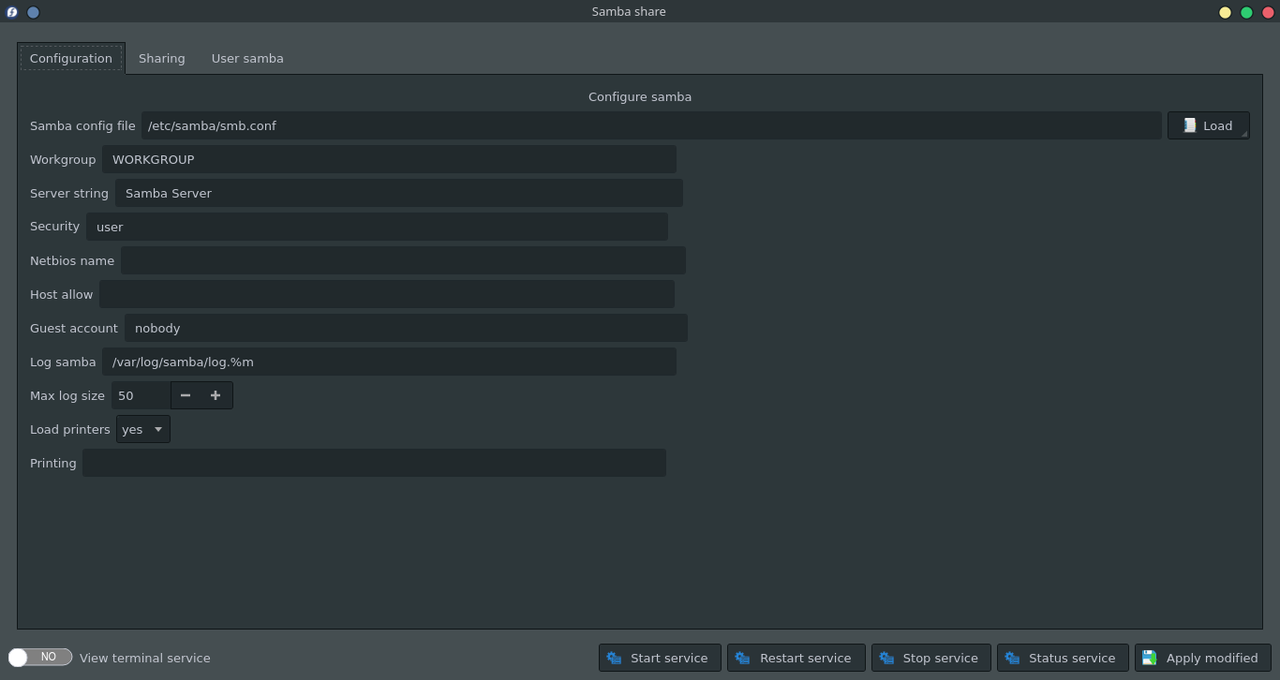Screen dimensions: 1280x680
Task: Click the floppy disk icon on Apply modified
Action: [1149, 658]
